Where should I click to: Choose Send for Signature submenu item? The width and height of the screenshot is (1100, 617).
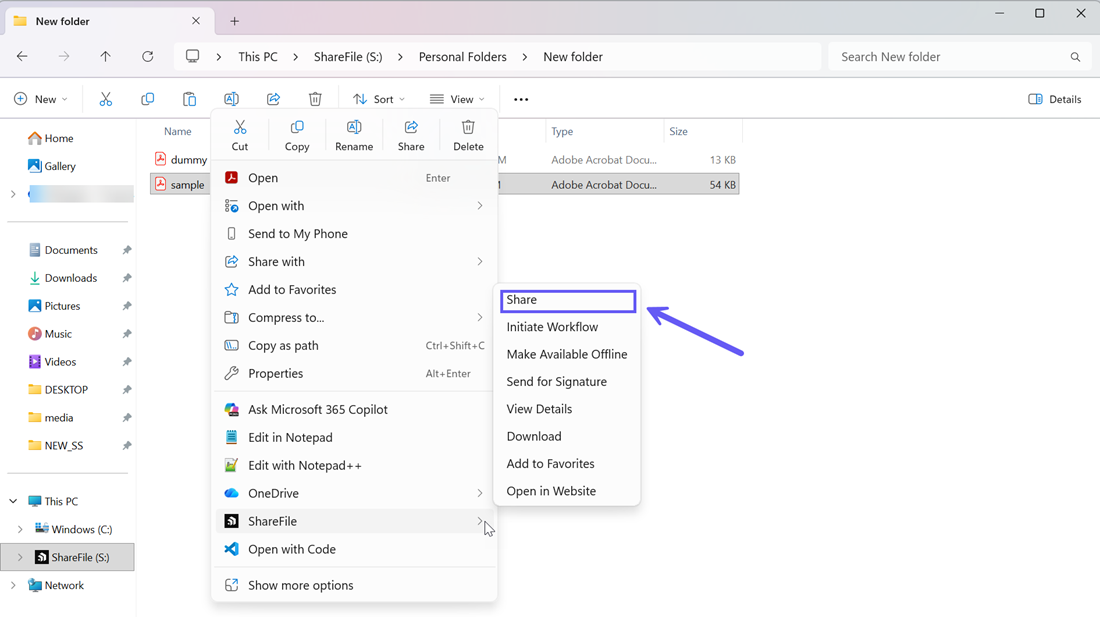coord(556,382)
